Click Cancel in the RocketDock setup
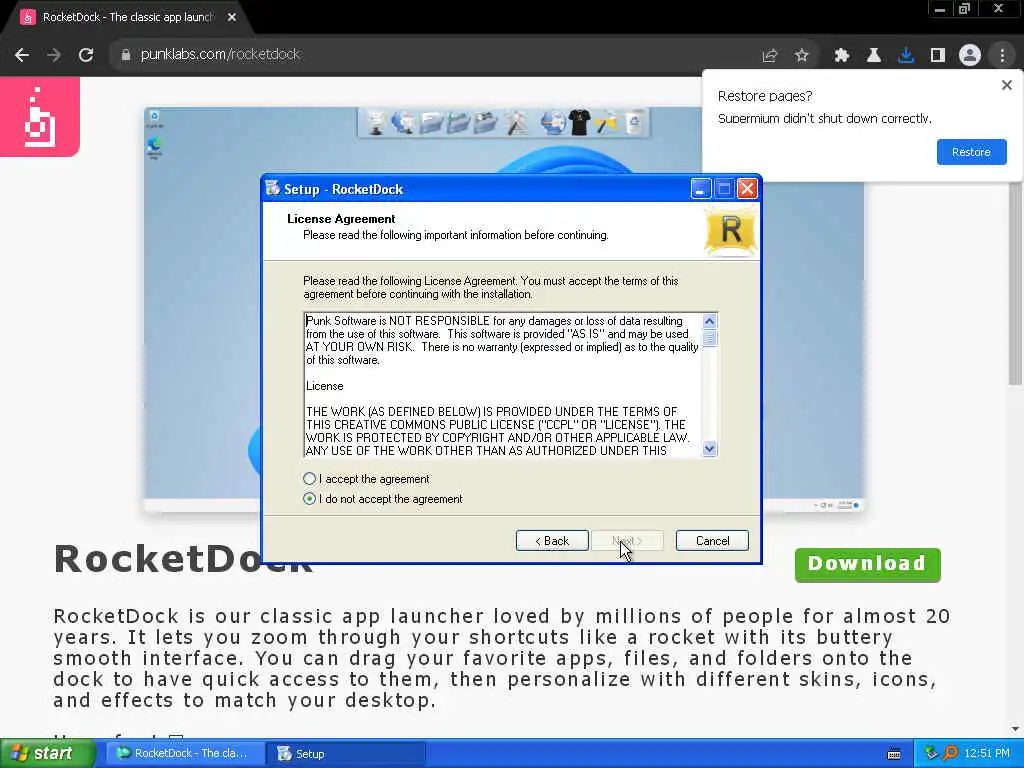The height and width of the screenshot is (768, 1024). click(x=712, y=541)
